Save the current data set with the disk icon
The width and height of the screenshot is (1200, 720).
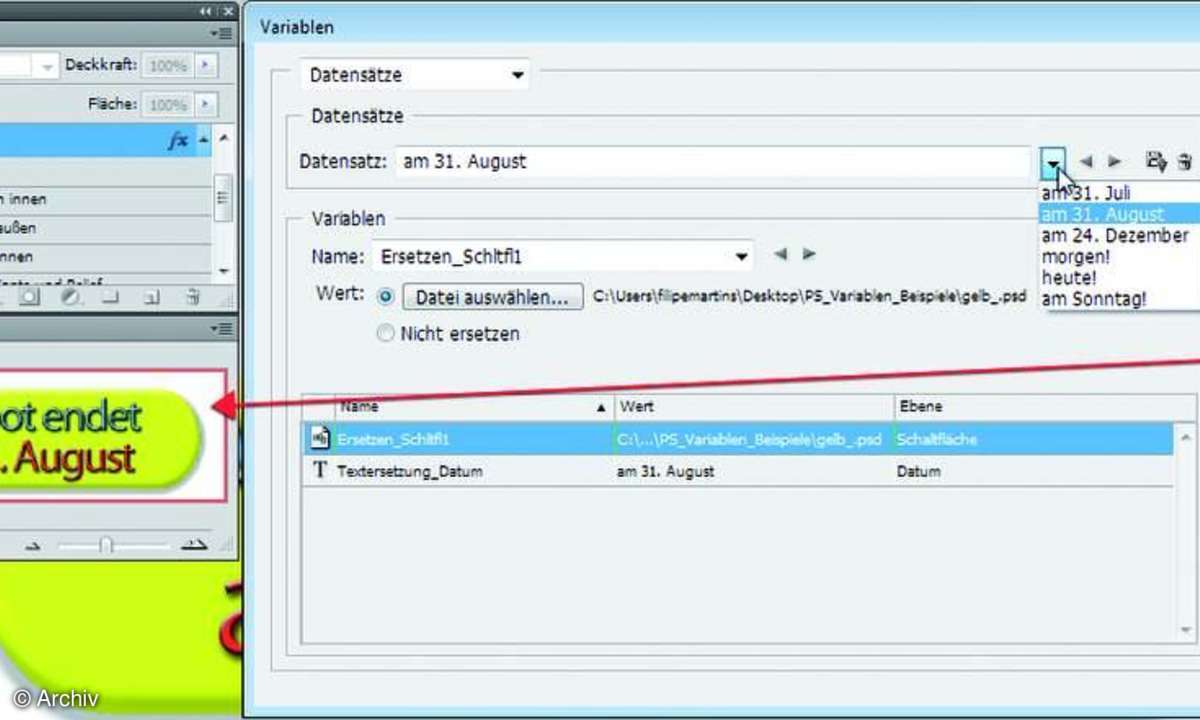coord(1156,161)
